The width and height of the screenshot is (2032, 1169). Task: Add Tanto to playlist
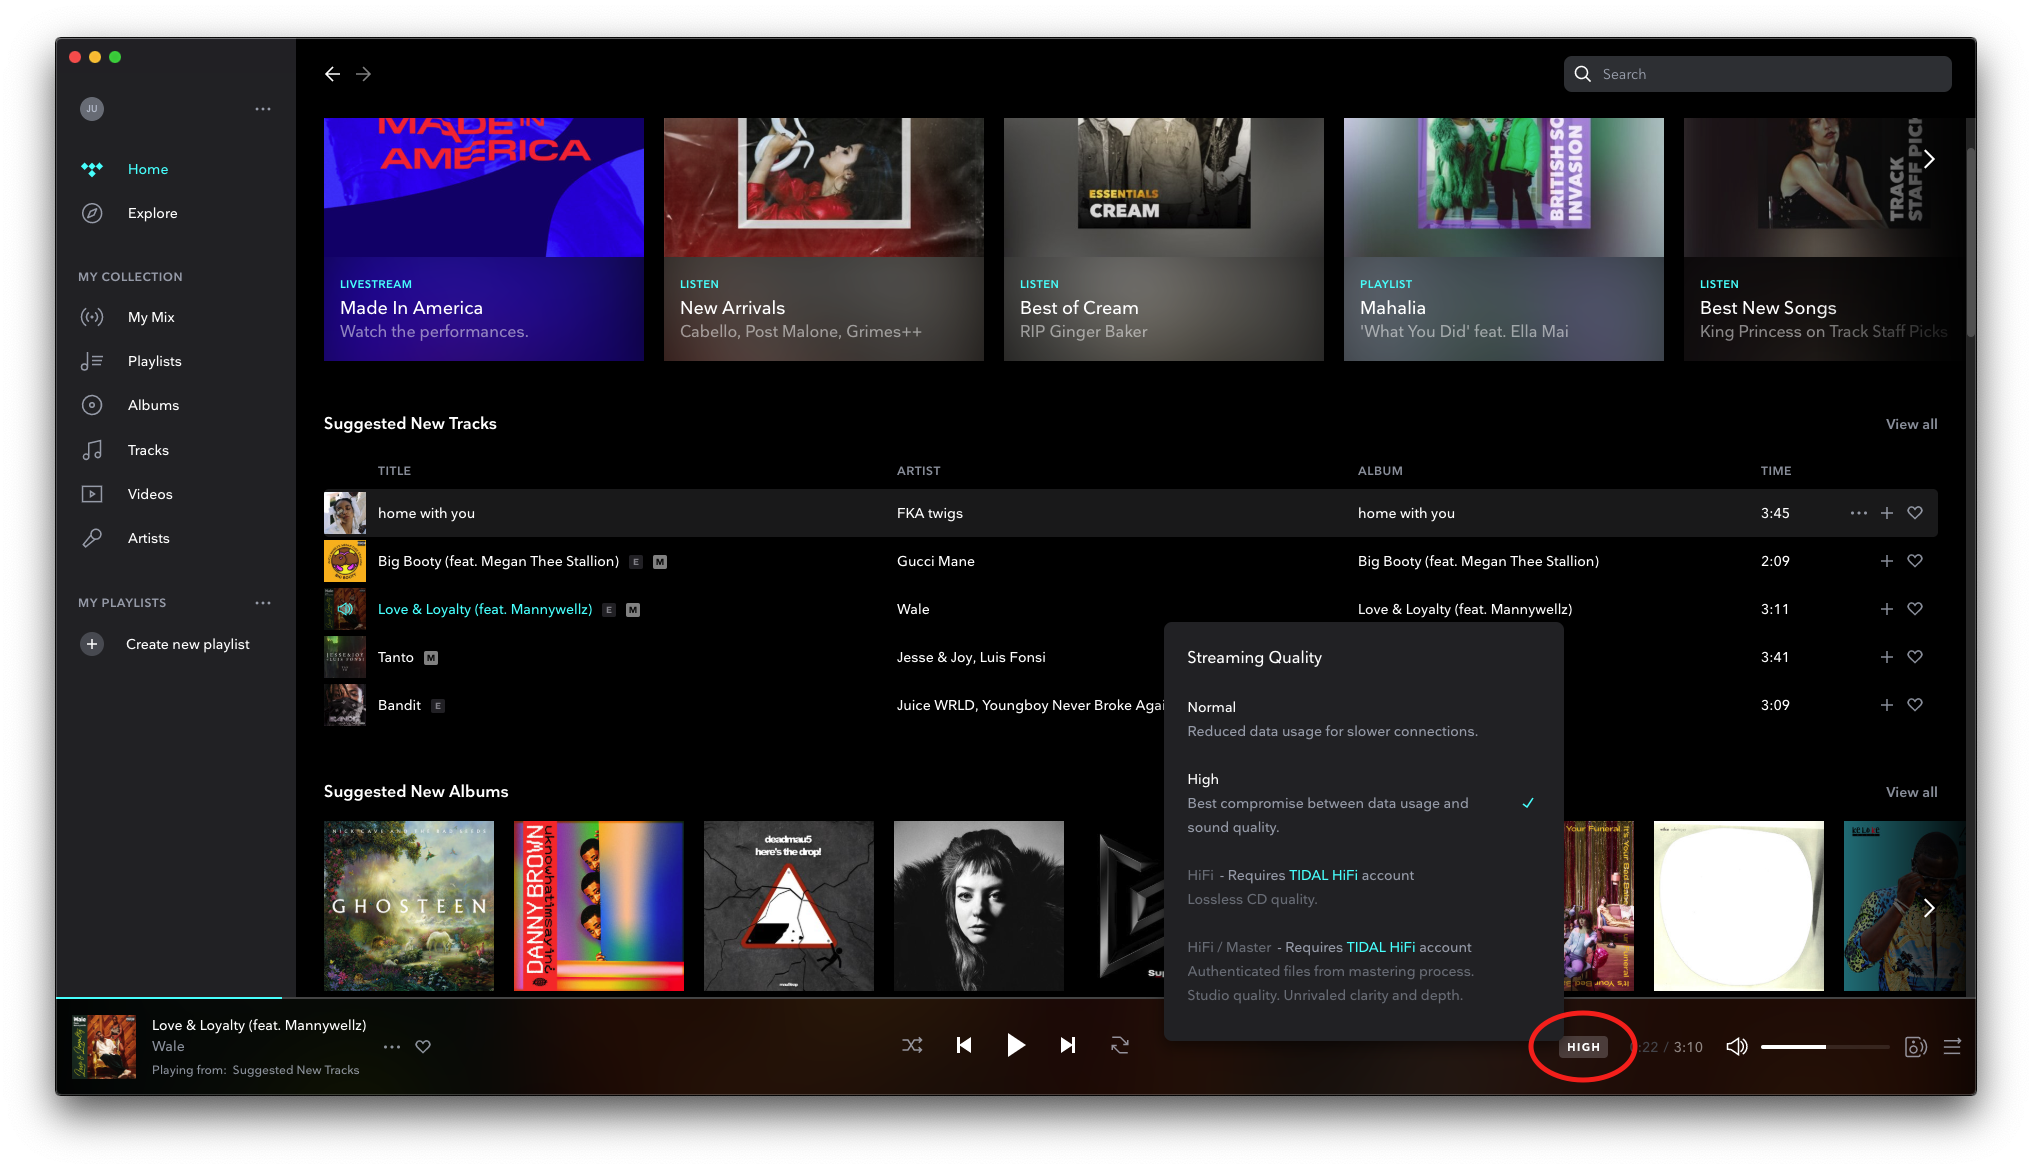(x=1887, y=657)
